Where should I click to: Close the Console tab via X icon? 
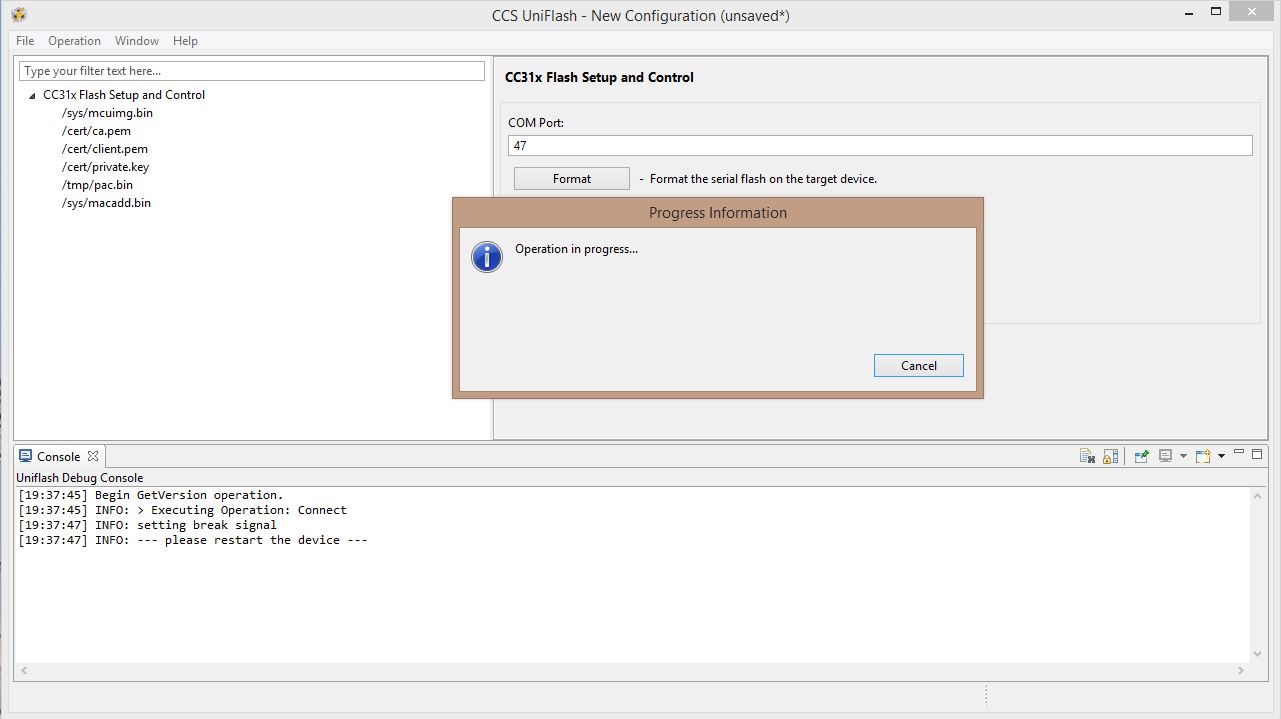92,456
